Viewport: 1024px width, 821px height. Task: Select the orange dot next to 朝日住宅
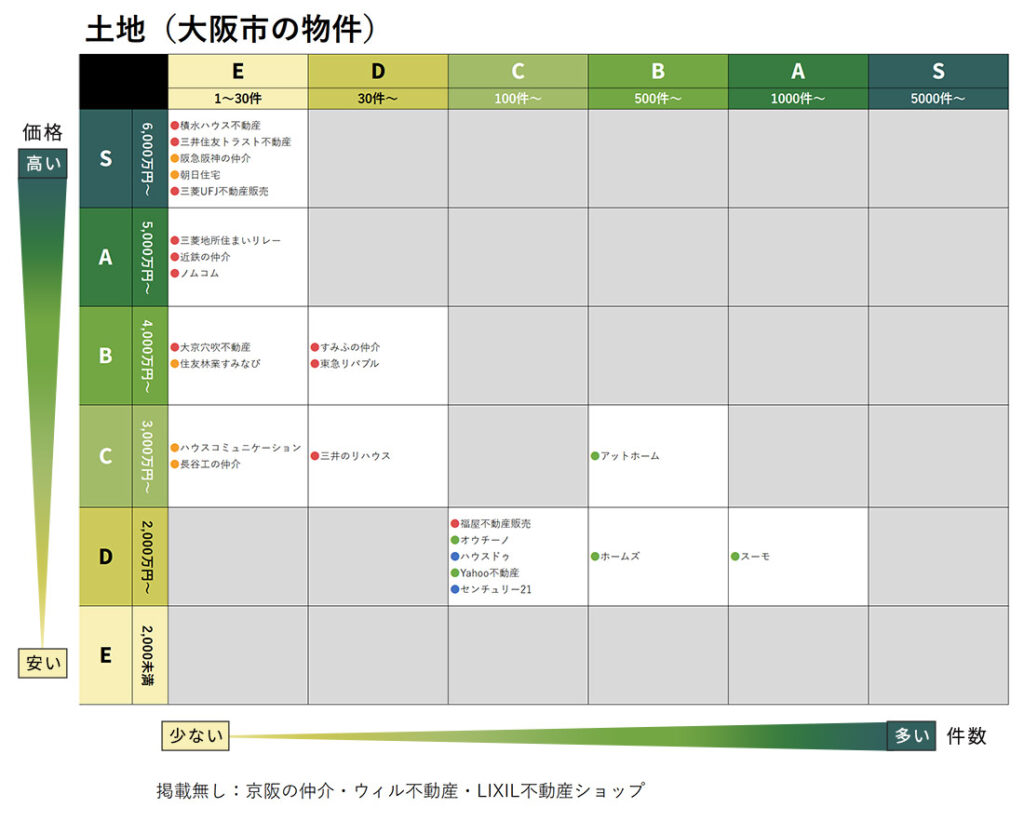click(175, 175)
